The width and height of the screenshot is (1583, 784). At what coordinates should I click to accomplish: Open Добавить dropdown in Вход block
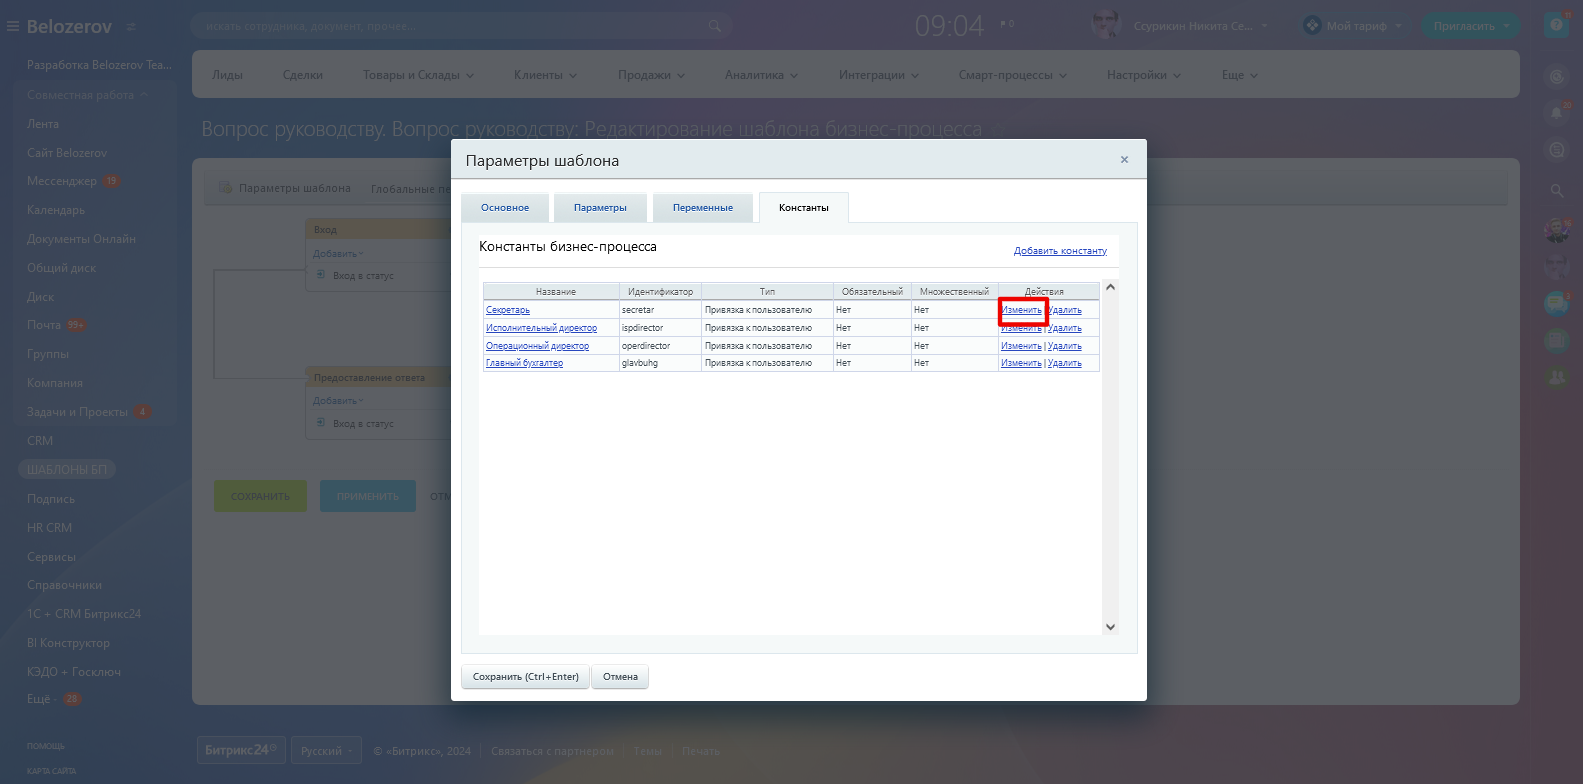coord(338,253)
